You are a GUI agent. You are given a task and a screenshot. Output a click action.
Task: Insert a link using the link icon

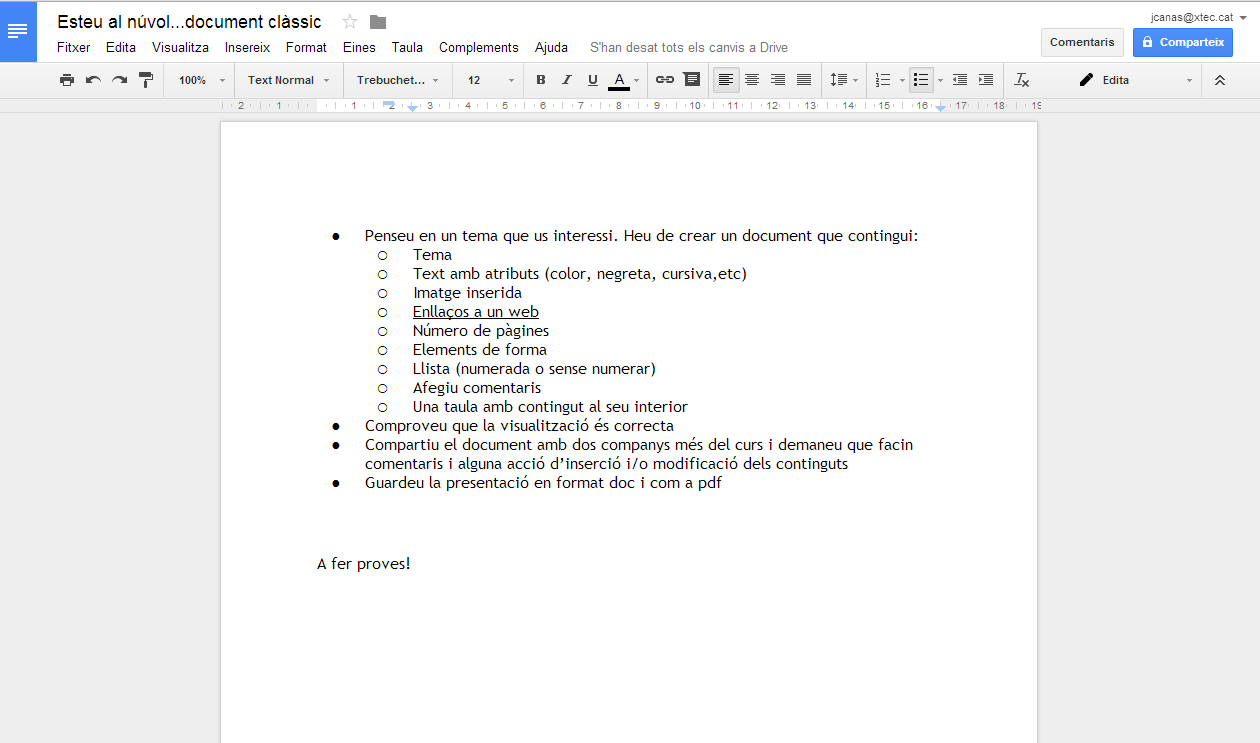[x=665, y=80]
